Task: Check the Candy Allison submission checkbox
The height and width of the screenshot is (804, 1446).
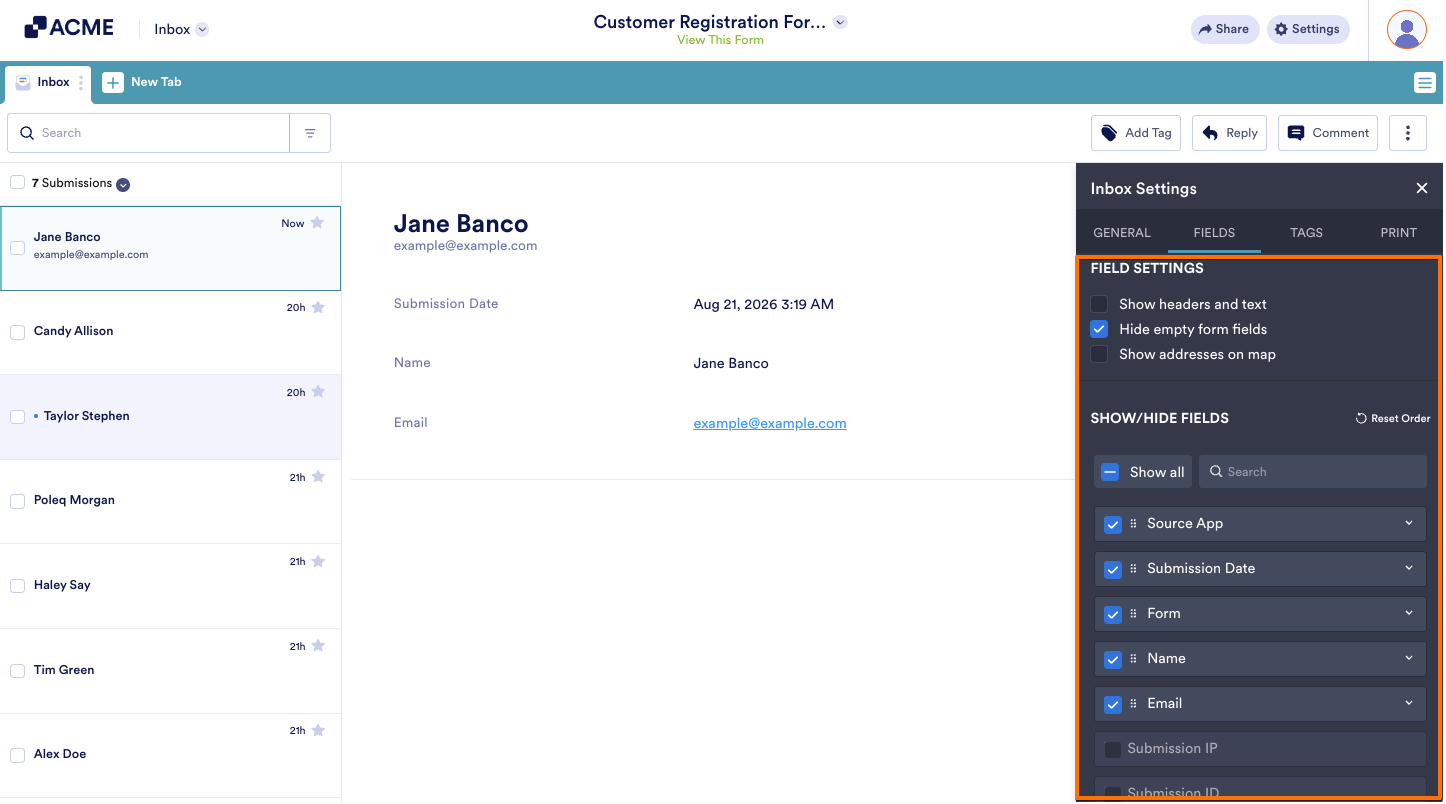Action: [17, 332]
